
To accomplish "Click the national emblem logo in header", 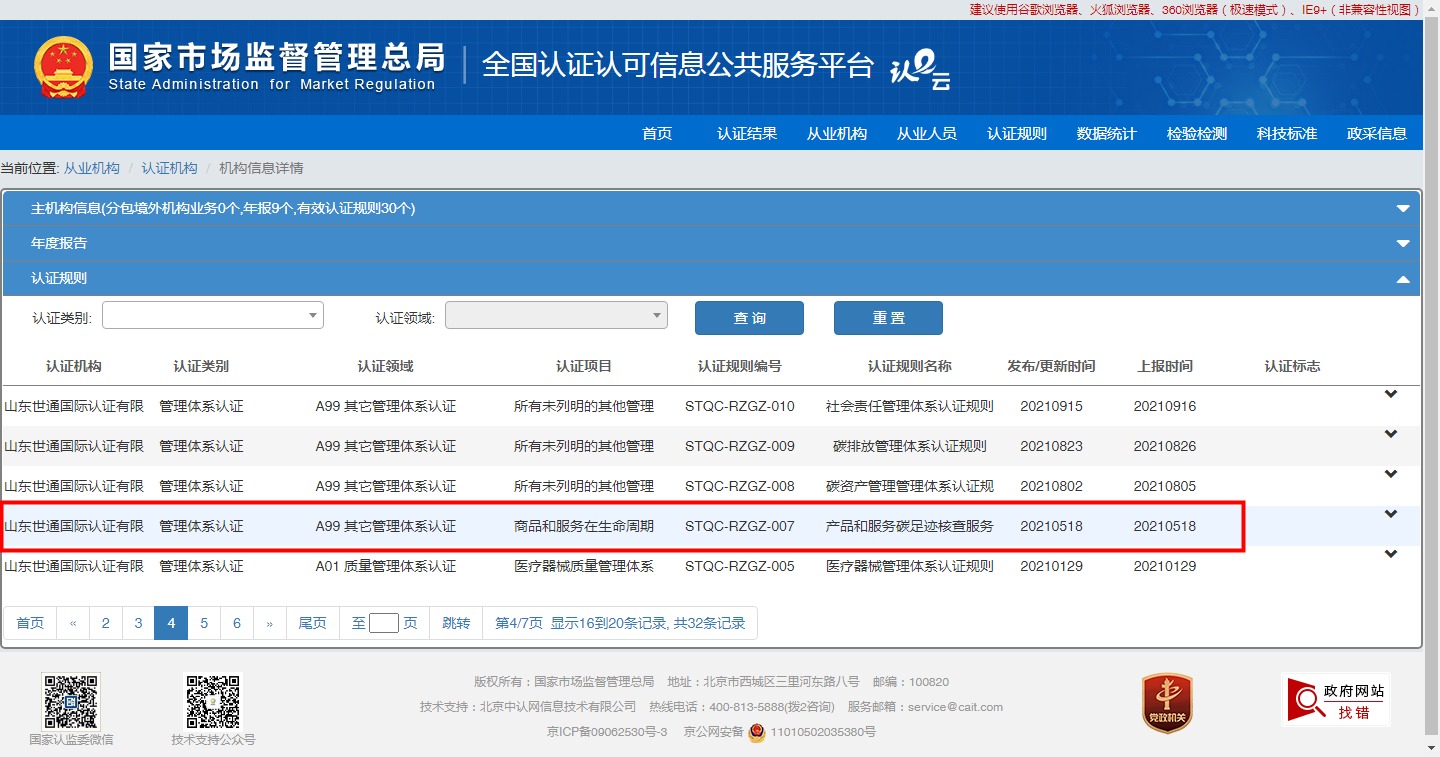I will [x=62, y=68].
